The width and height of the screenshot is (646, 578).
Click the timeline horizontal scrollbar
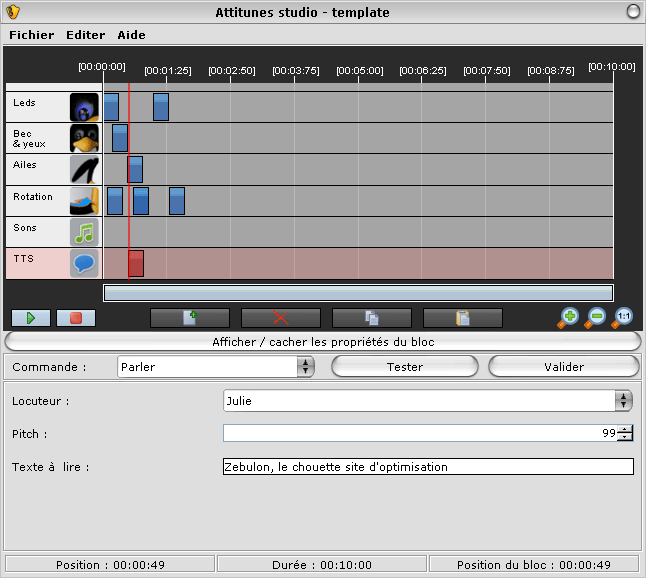(x=358, y=293)
